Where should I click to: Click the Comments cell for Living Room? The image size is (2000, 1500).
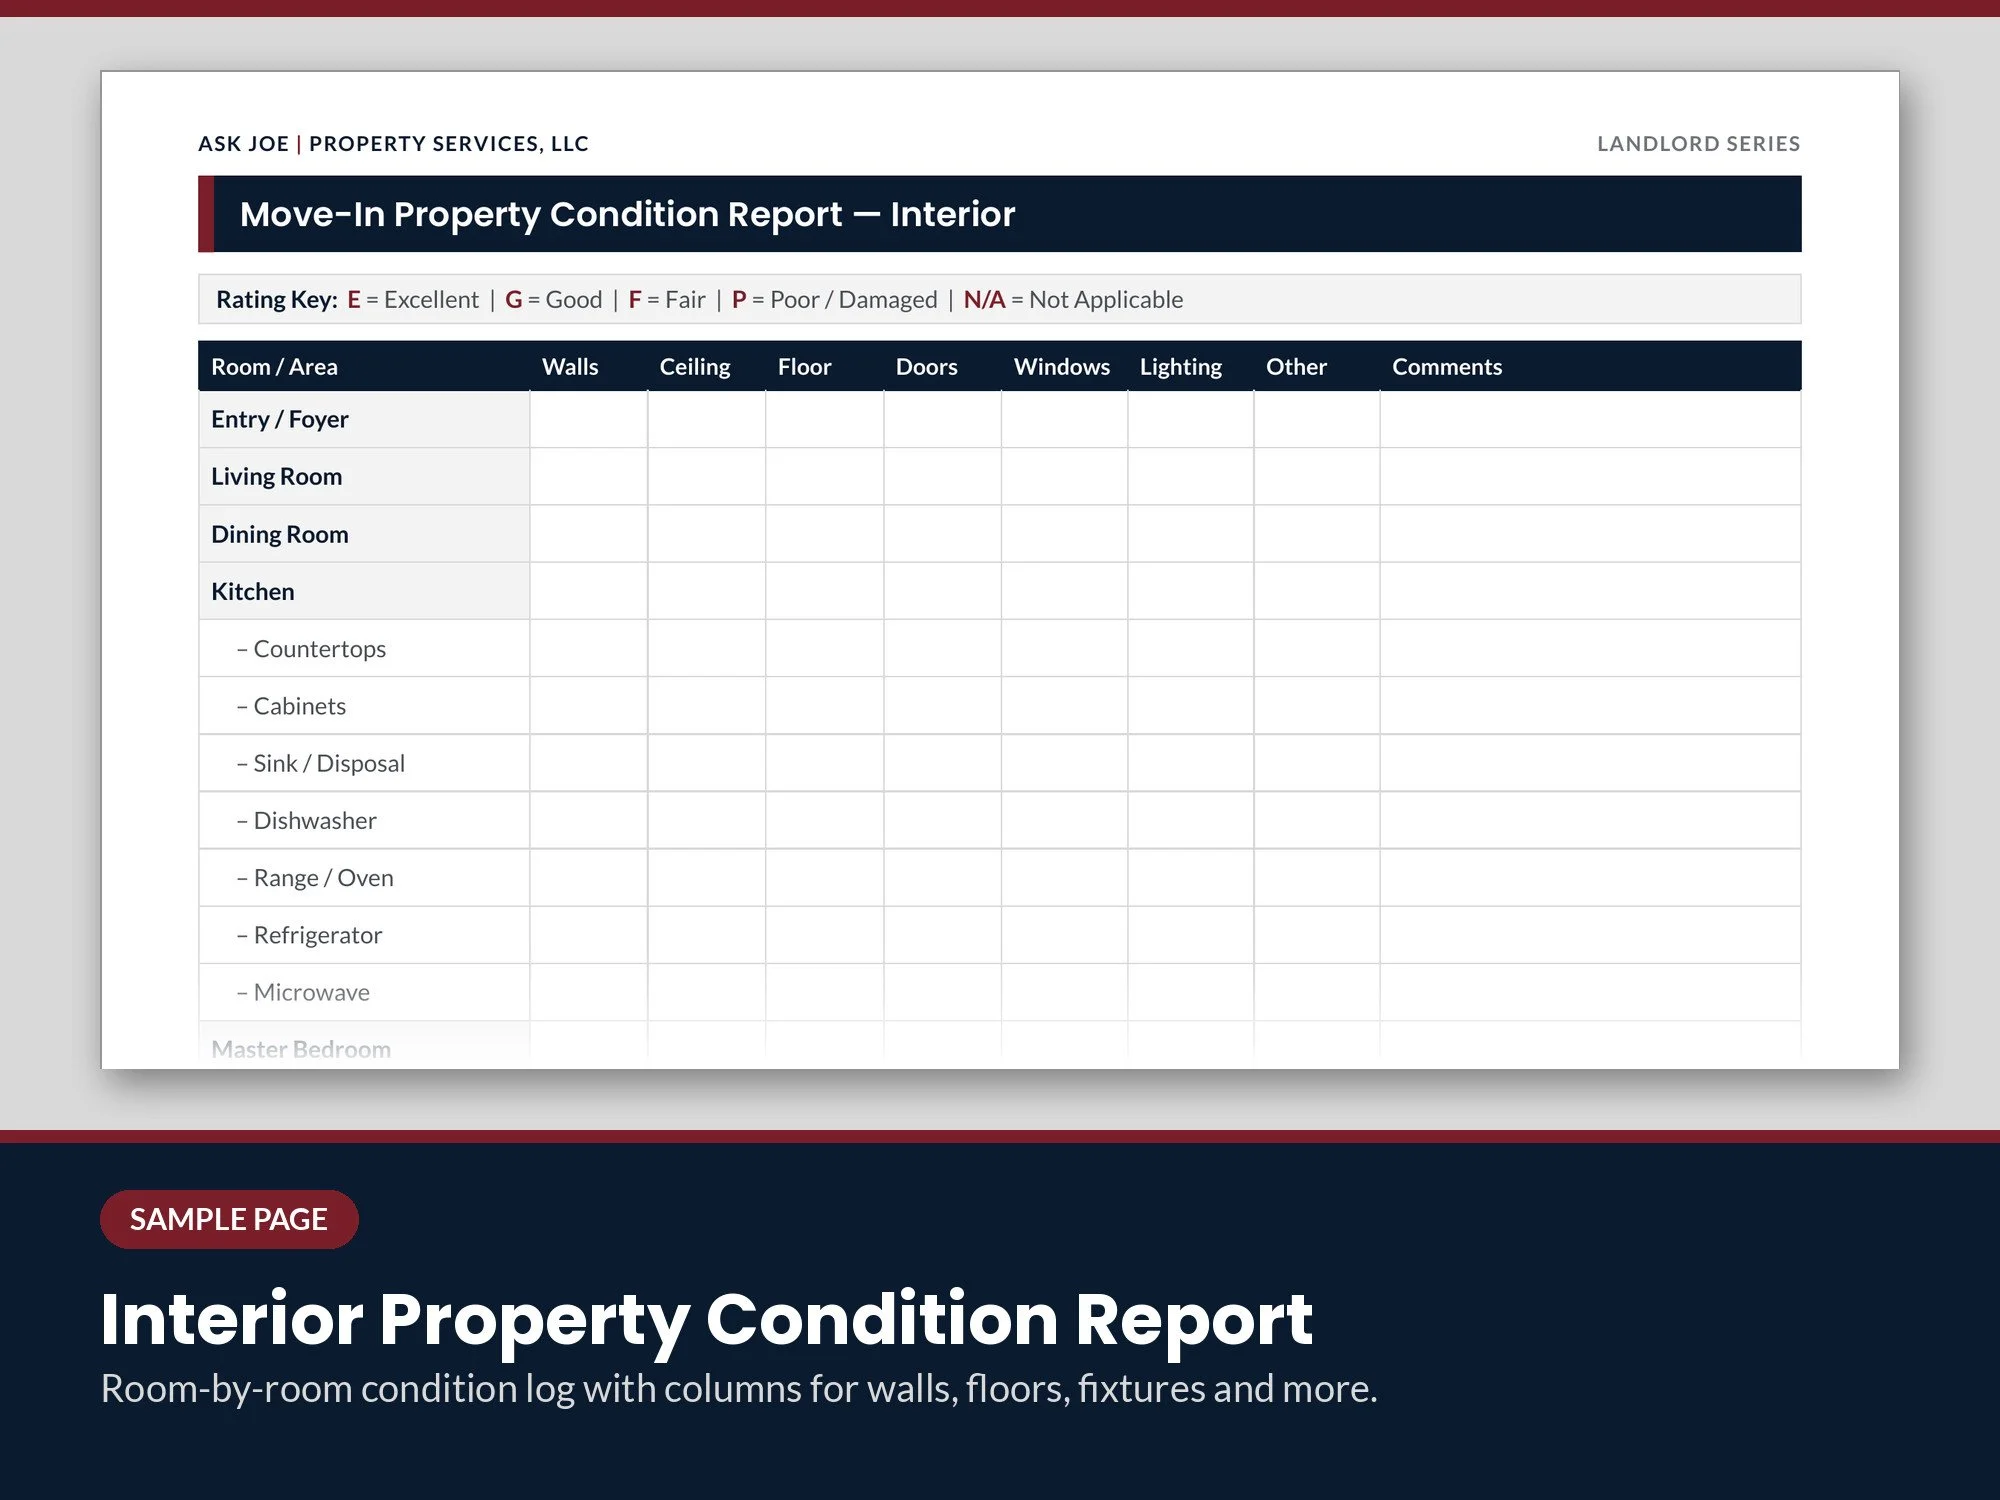[1590, 476]
